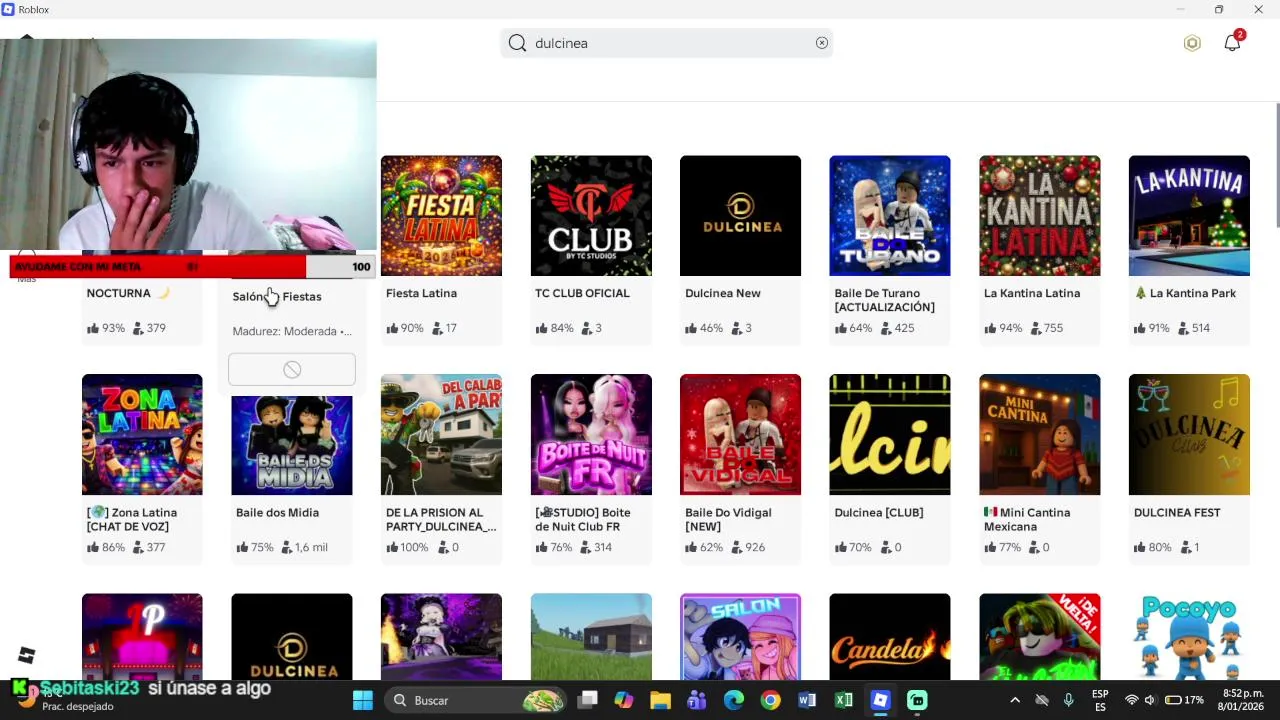Open the TC CLUB game thumbnail
The height and width of the screenshot is (720, 1280).
[591, 215]
